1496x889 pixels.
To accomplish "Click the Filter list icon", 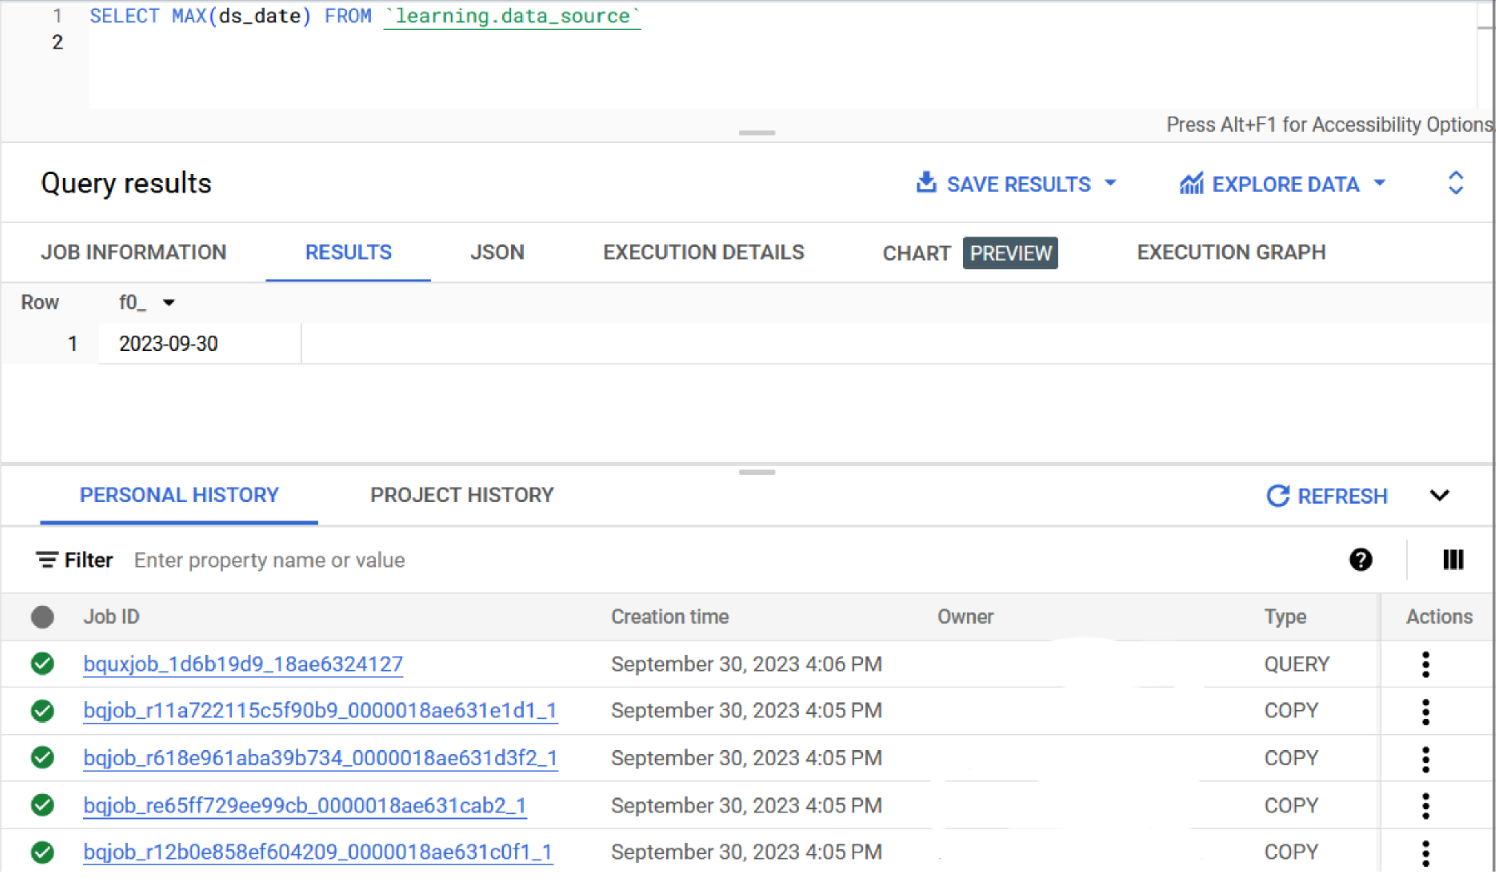I will click(x=47, y=560).
